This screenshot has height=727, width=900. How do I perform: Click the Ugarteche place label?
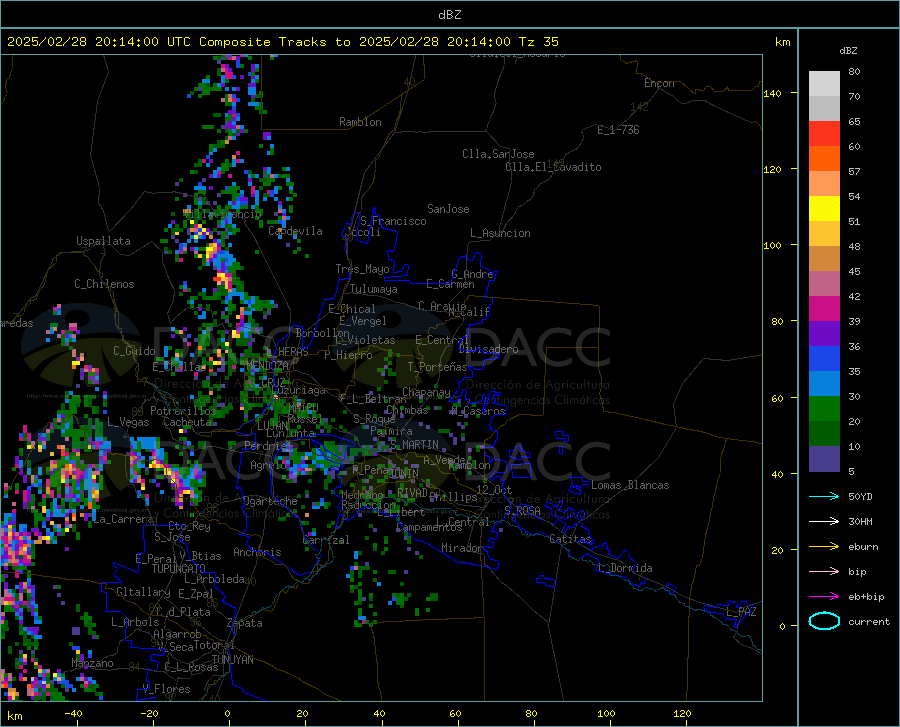click(270, 501)
